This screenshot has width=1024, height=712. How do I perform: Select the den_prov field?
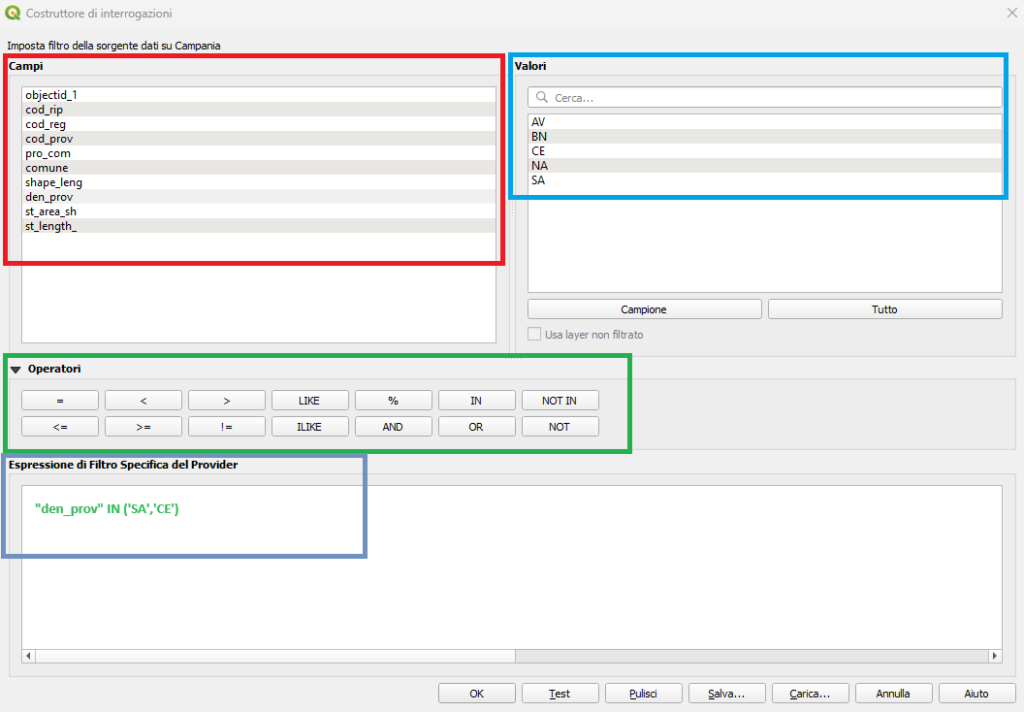[259, 197]
